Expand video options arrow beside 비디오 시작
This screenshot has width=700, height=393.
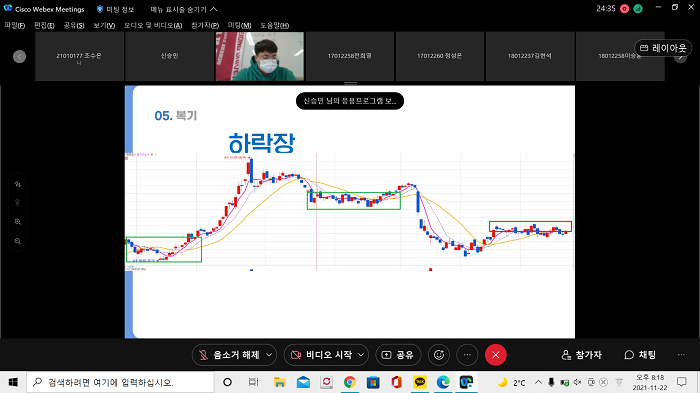coord(361,355)
